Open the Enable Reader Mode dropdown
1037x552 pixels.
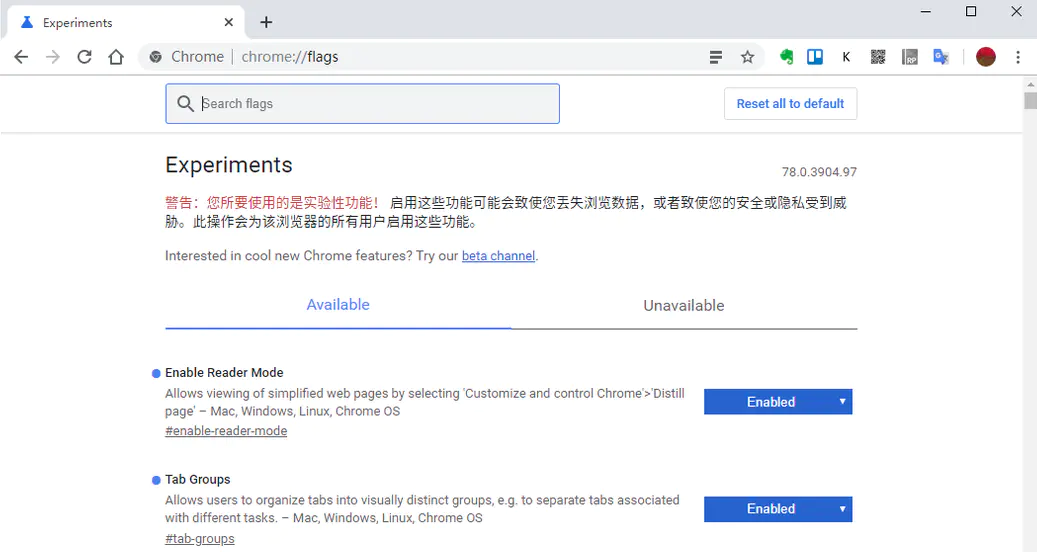[x=778, y=402]
